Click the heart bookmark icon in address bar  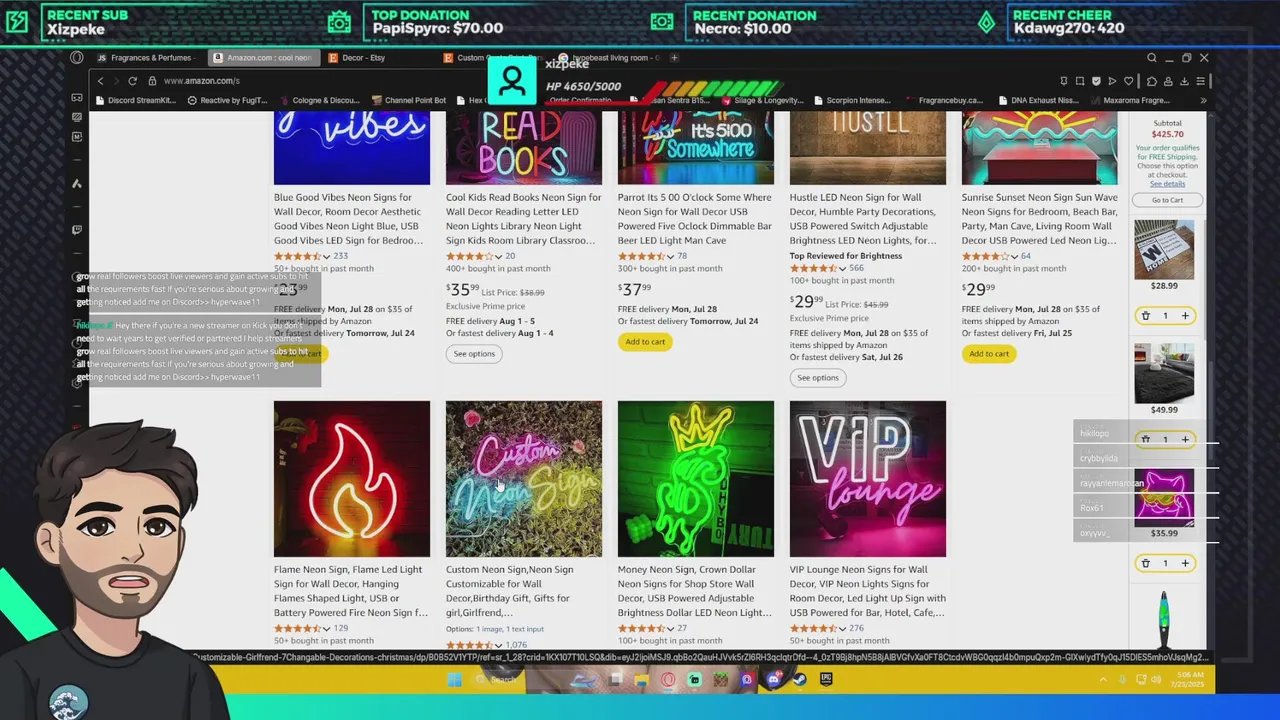click(x=1129, y=81)
